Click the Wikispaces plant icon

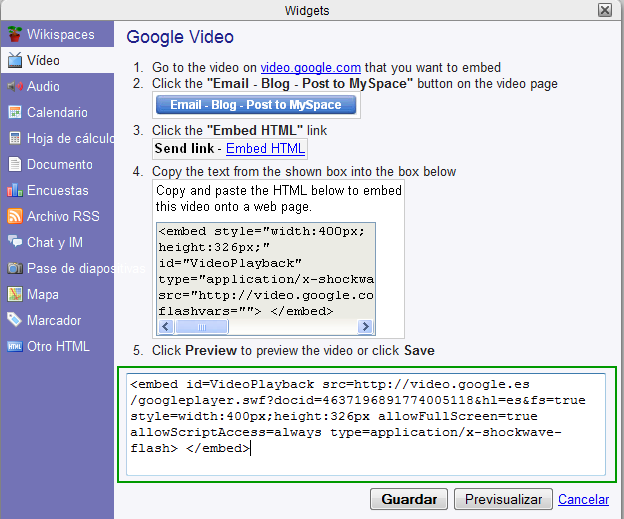coord(15,34)
